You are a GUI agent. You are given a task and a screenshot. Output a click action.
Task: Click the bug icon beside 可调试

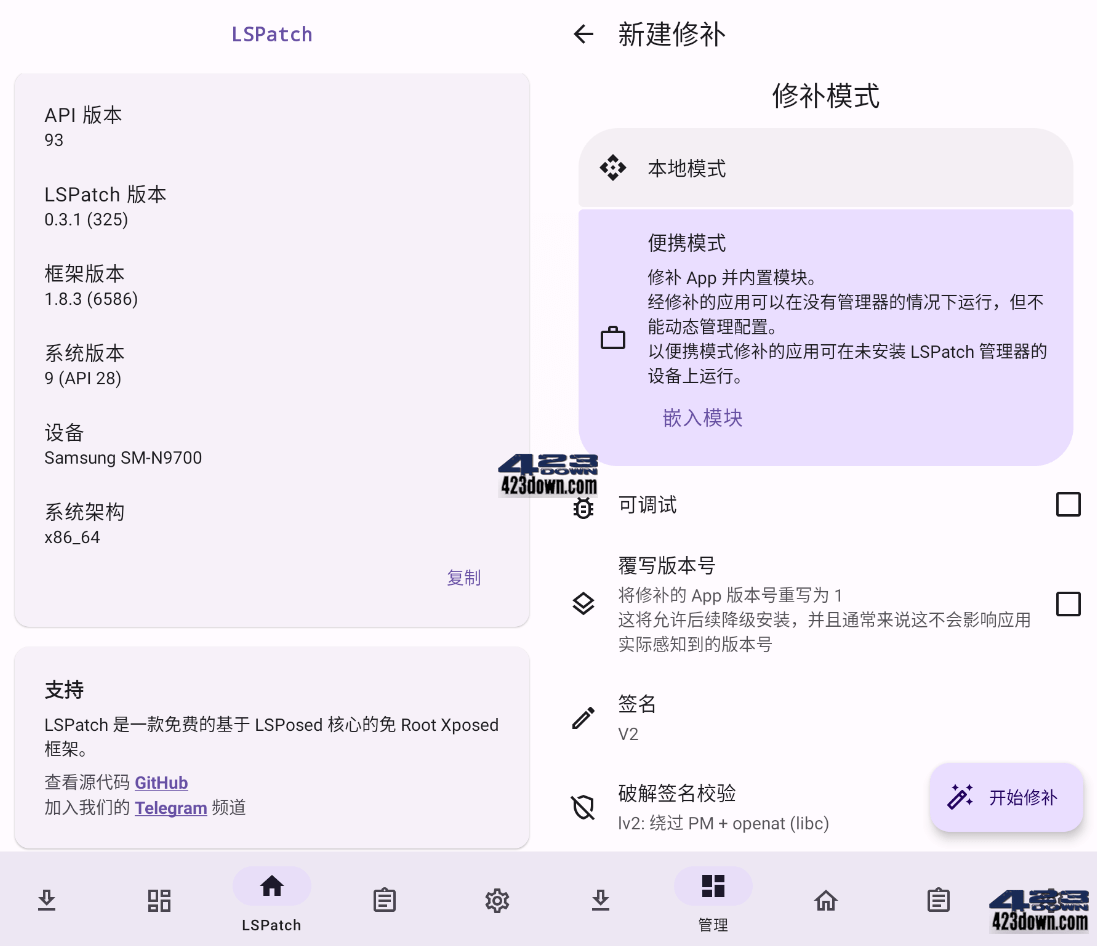pyautogui.click(x=583, y=508)
